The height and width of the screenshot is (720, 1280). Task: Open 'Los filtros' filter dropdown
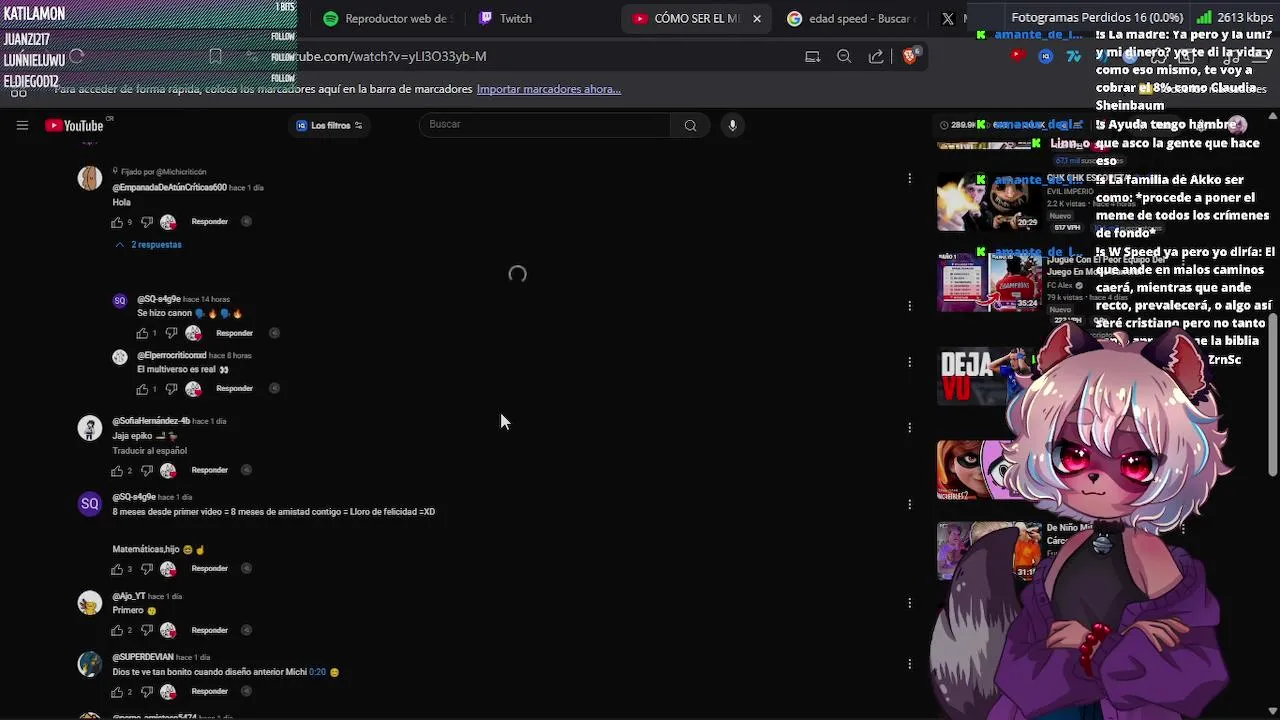coord(330,125)
